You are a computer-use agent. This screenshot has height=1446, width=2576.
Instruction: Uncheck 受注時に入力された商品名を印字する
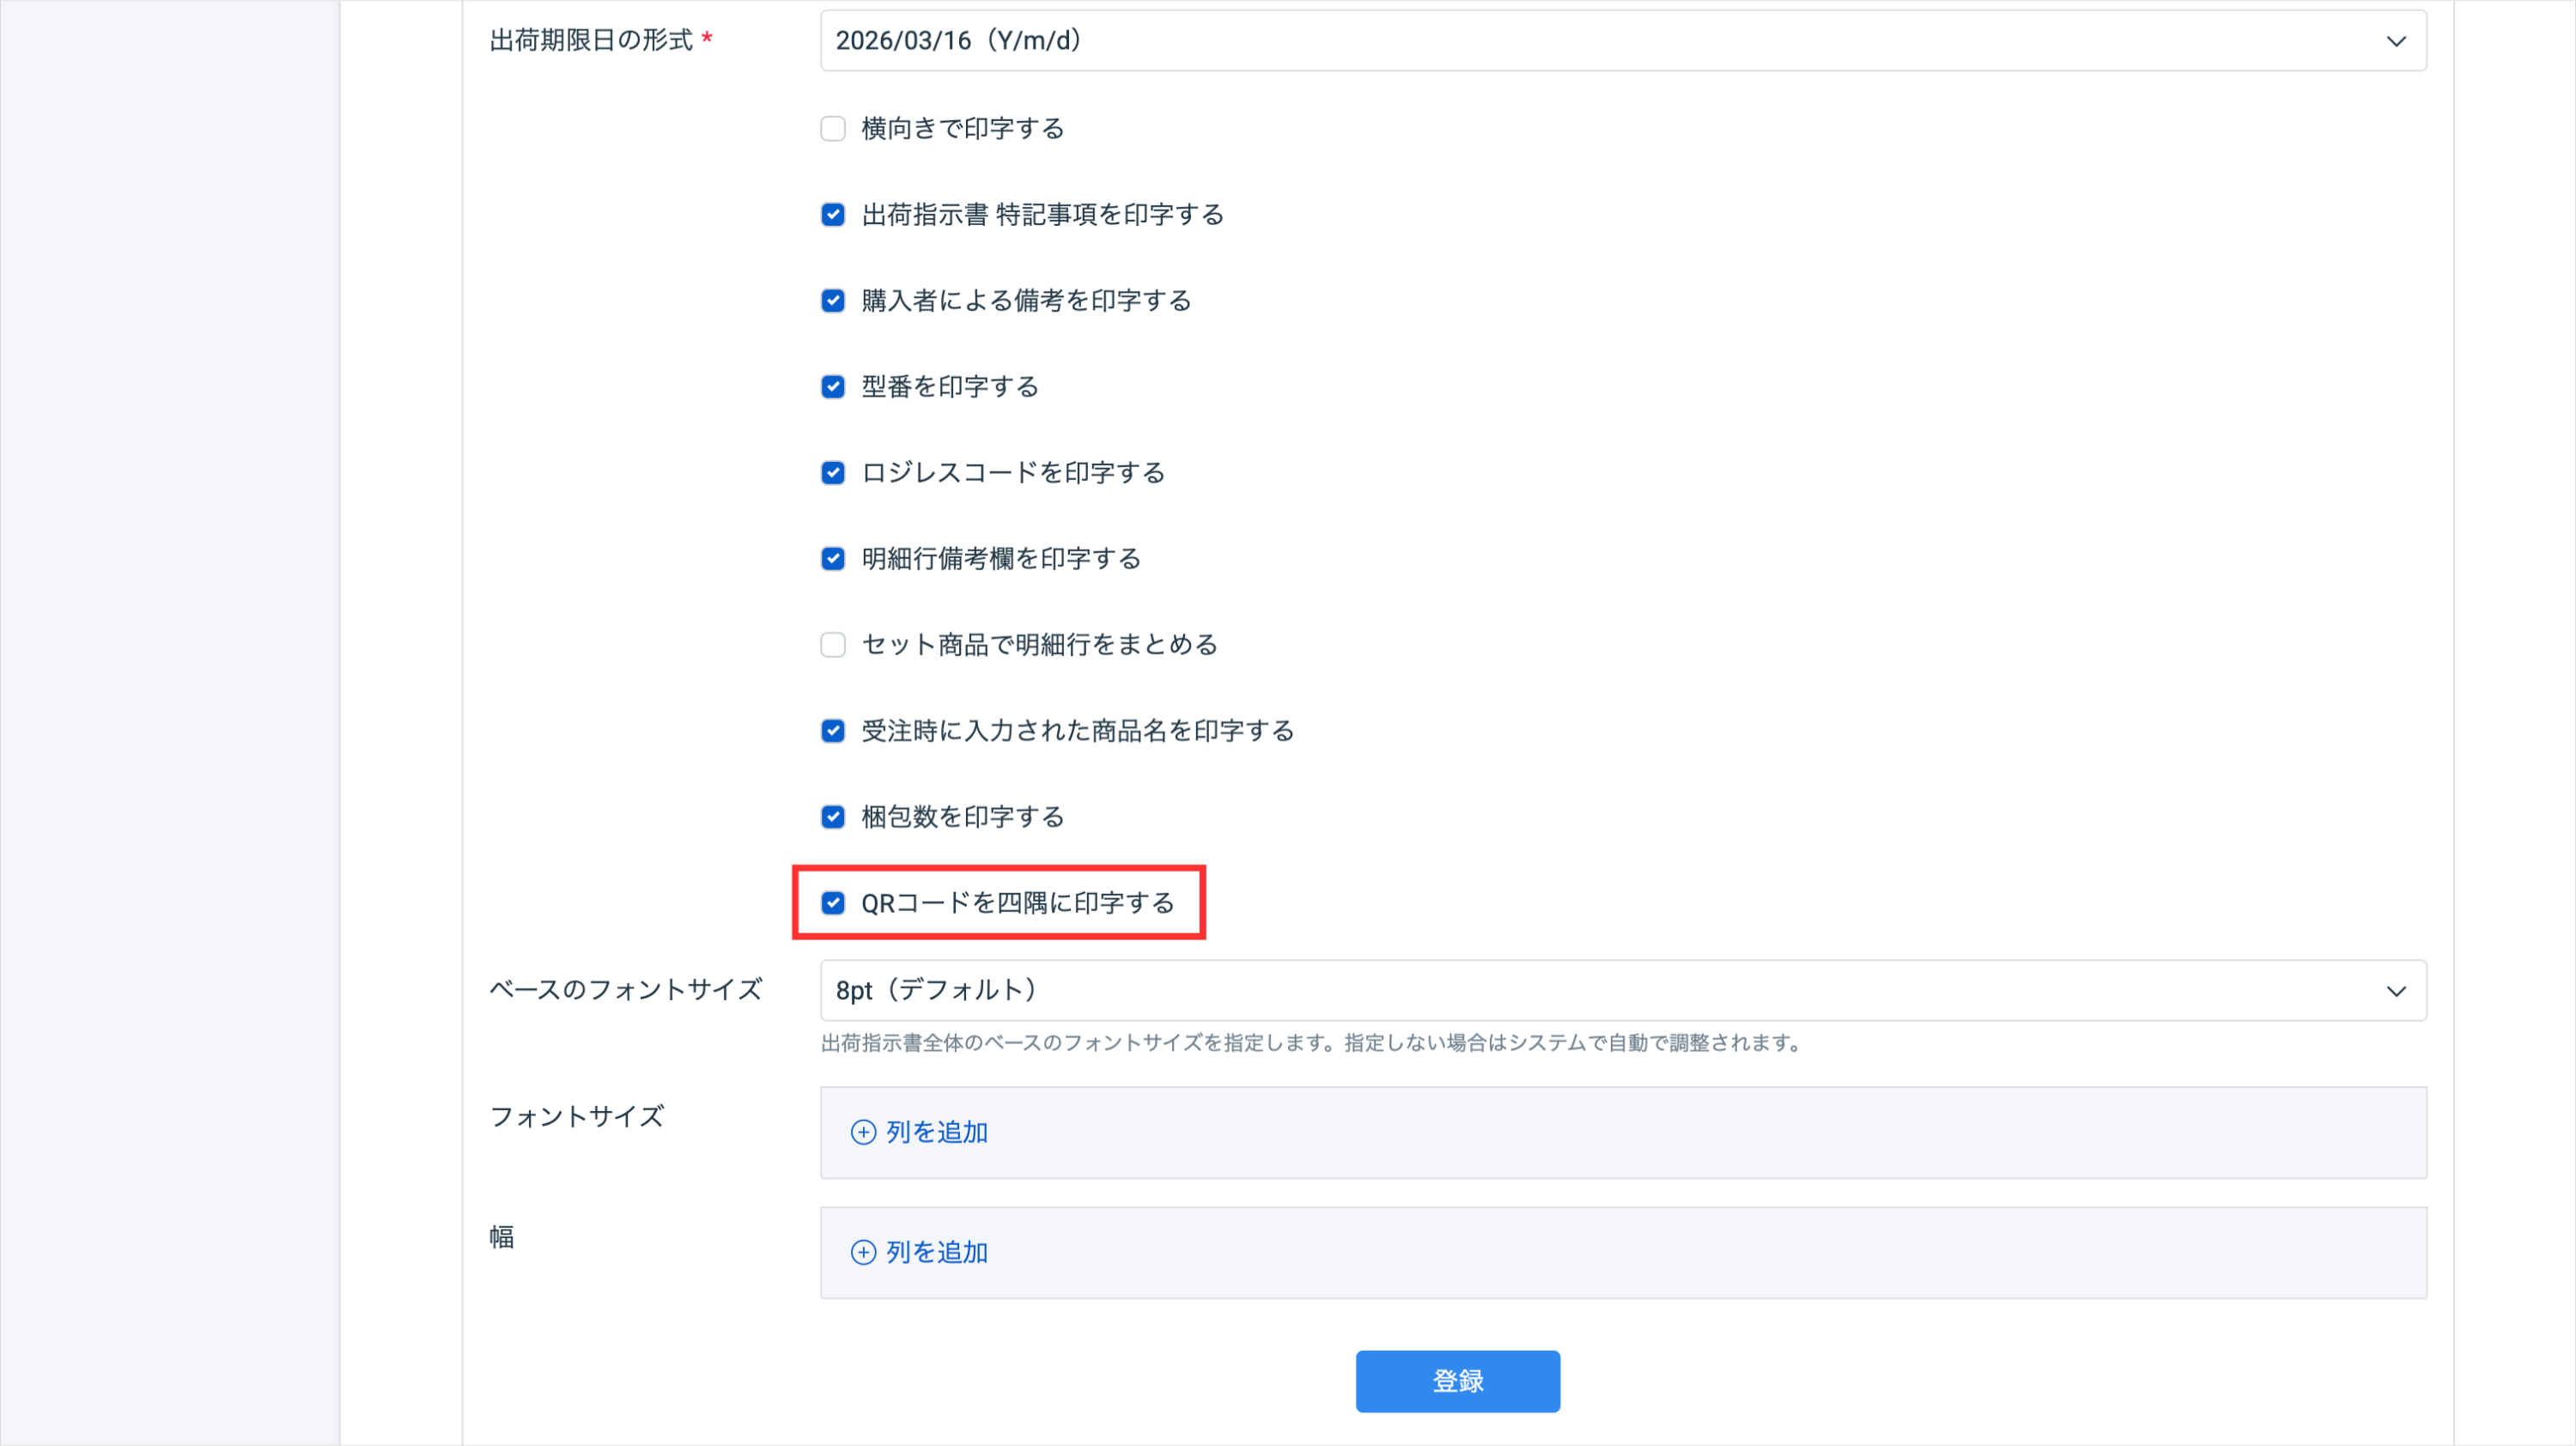tap(833, 731)
